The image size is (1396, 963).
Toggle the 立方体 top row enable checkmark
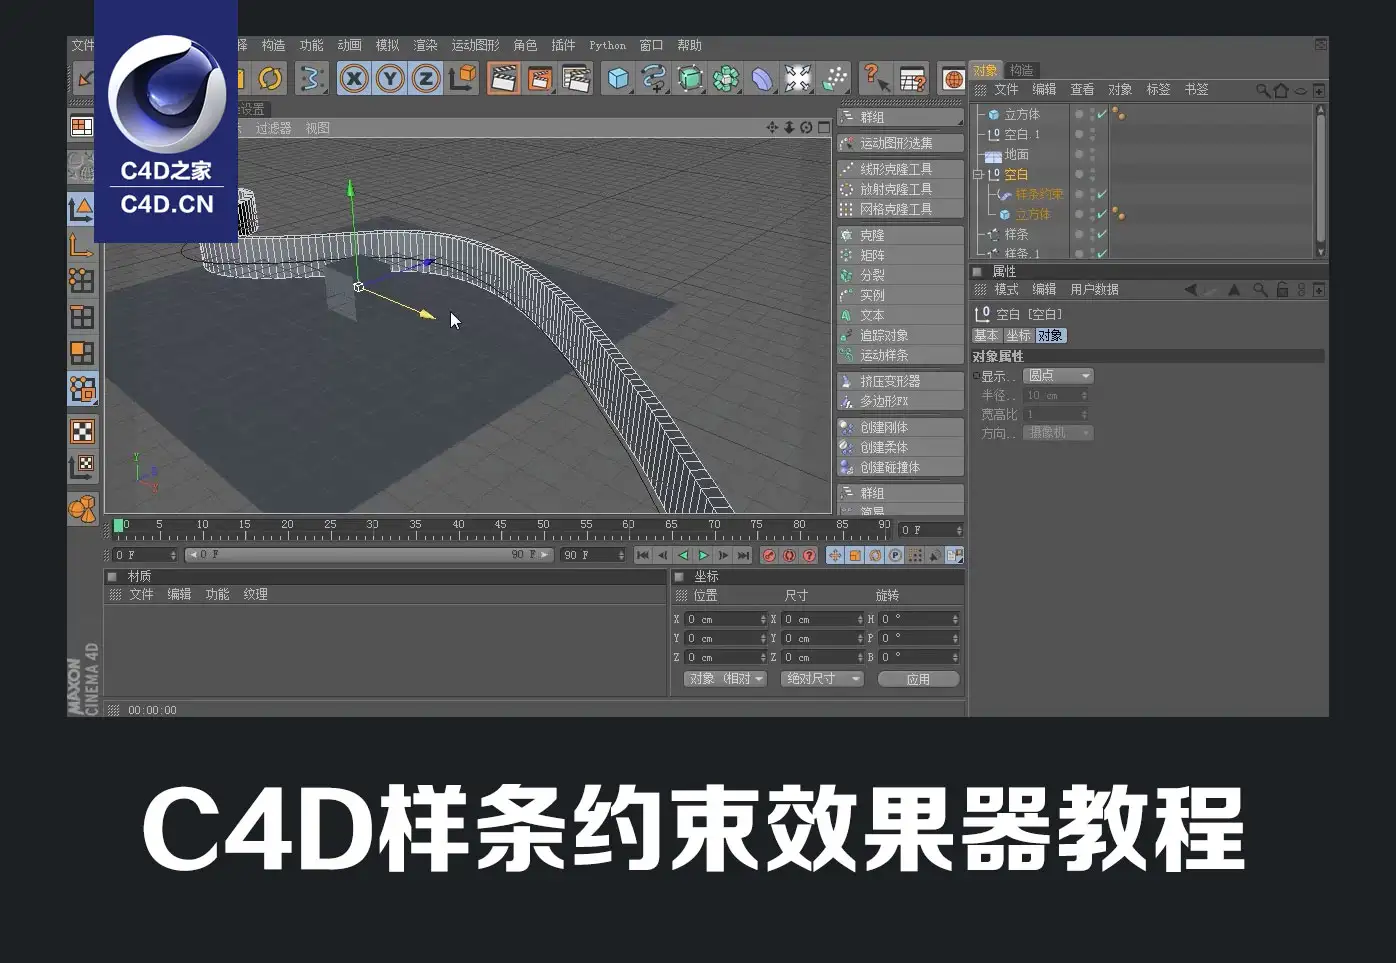[x=1102, y=114]
